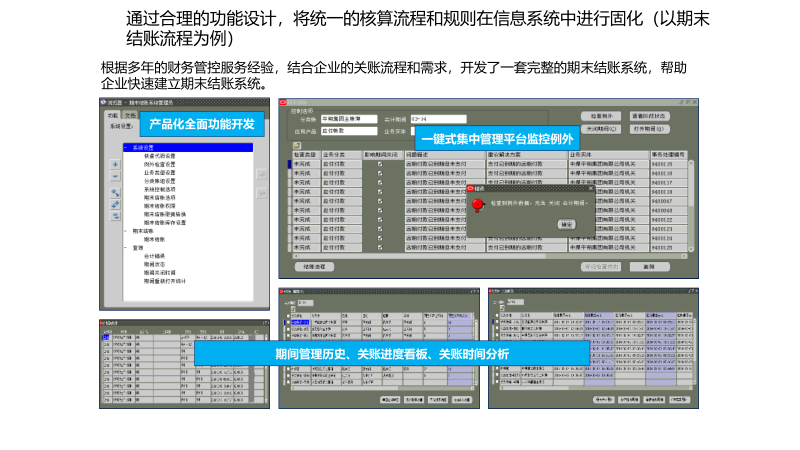
Task: Toggle the checkbox in row 9400047
Action: tap(380, 201)
